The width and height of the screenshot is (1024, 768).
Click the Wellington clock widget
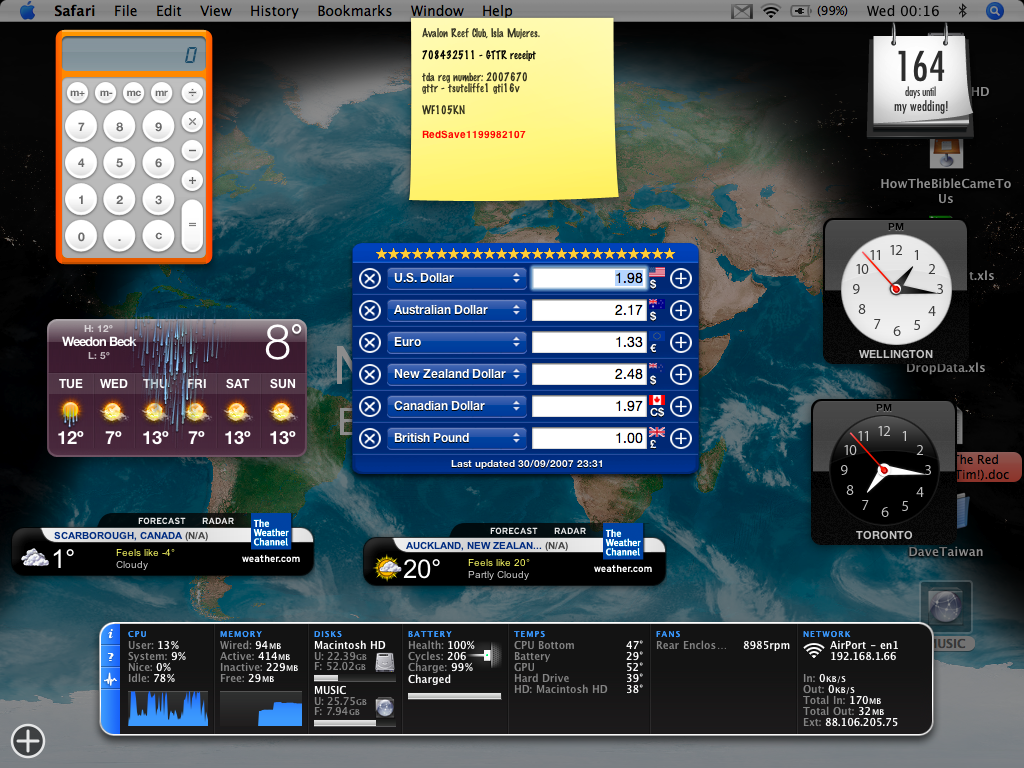(x=895, y=291)
